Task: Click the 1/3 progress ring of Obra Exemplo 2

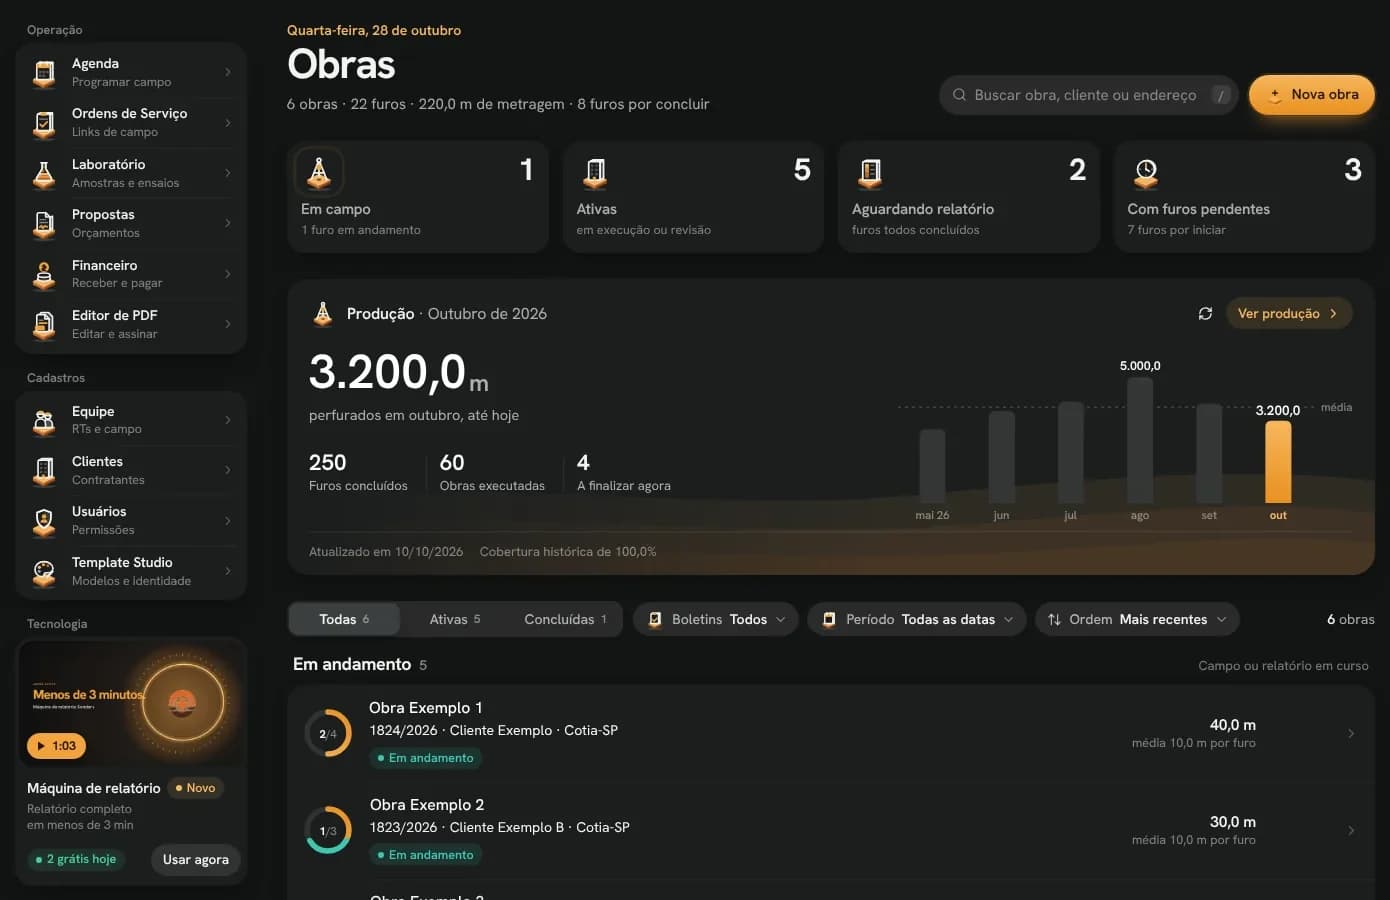Action: 328,831
